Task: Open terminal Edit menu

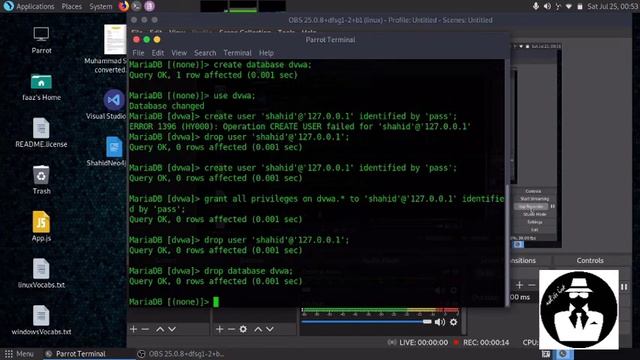Action: tap(158, 53)
